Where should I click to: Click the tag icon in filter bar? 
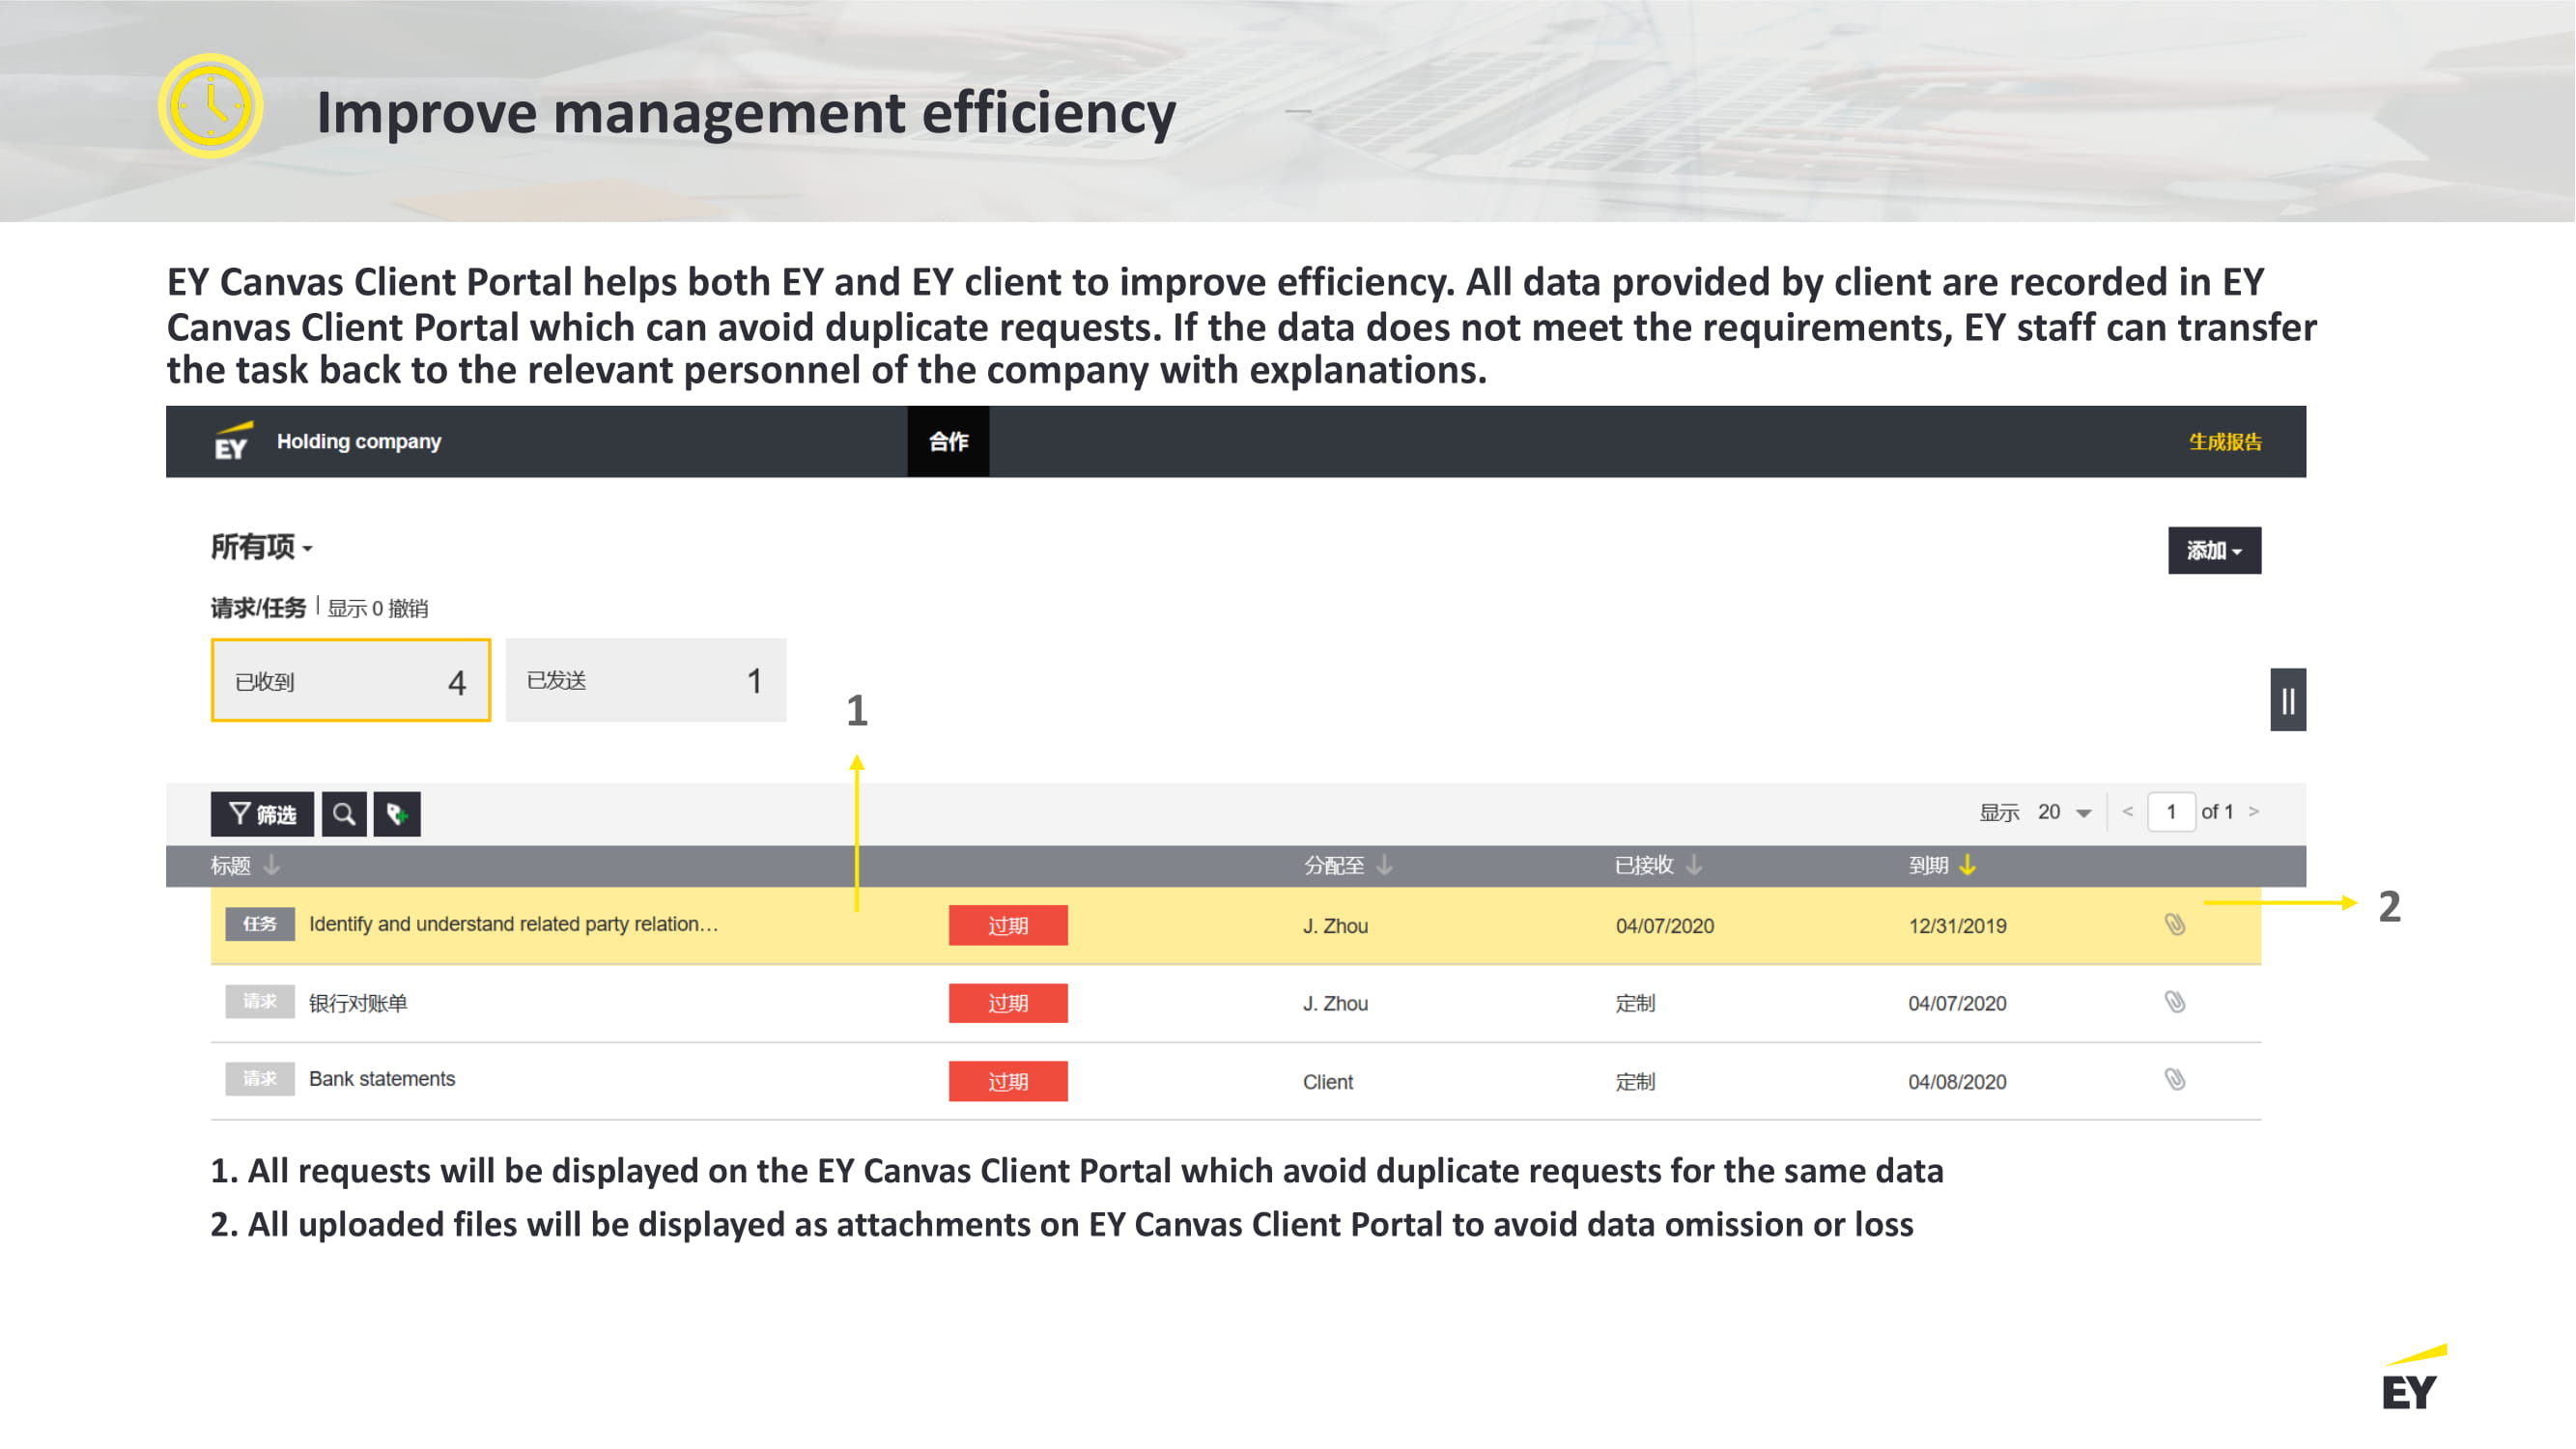point(397,814)
